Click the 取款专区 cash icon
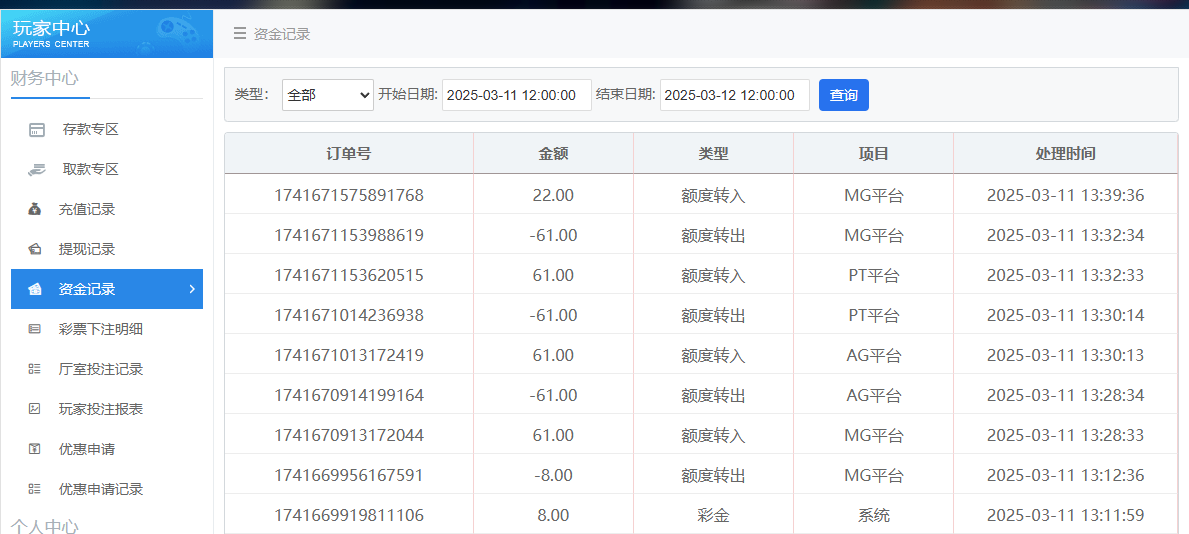The height and width of the screenshot is (534, 1189). coord(37,169)
